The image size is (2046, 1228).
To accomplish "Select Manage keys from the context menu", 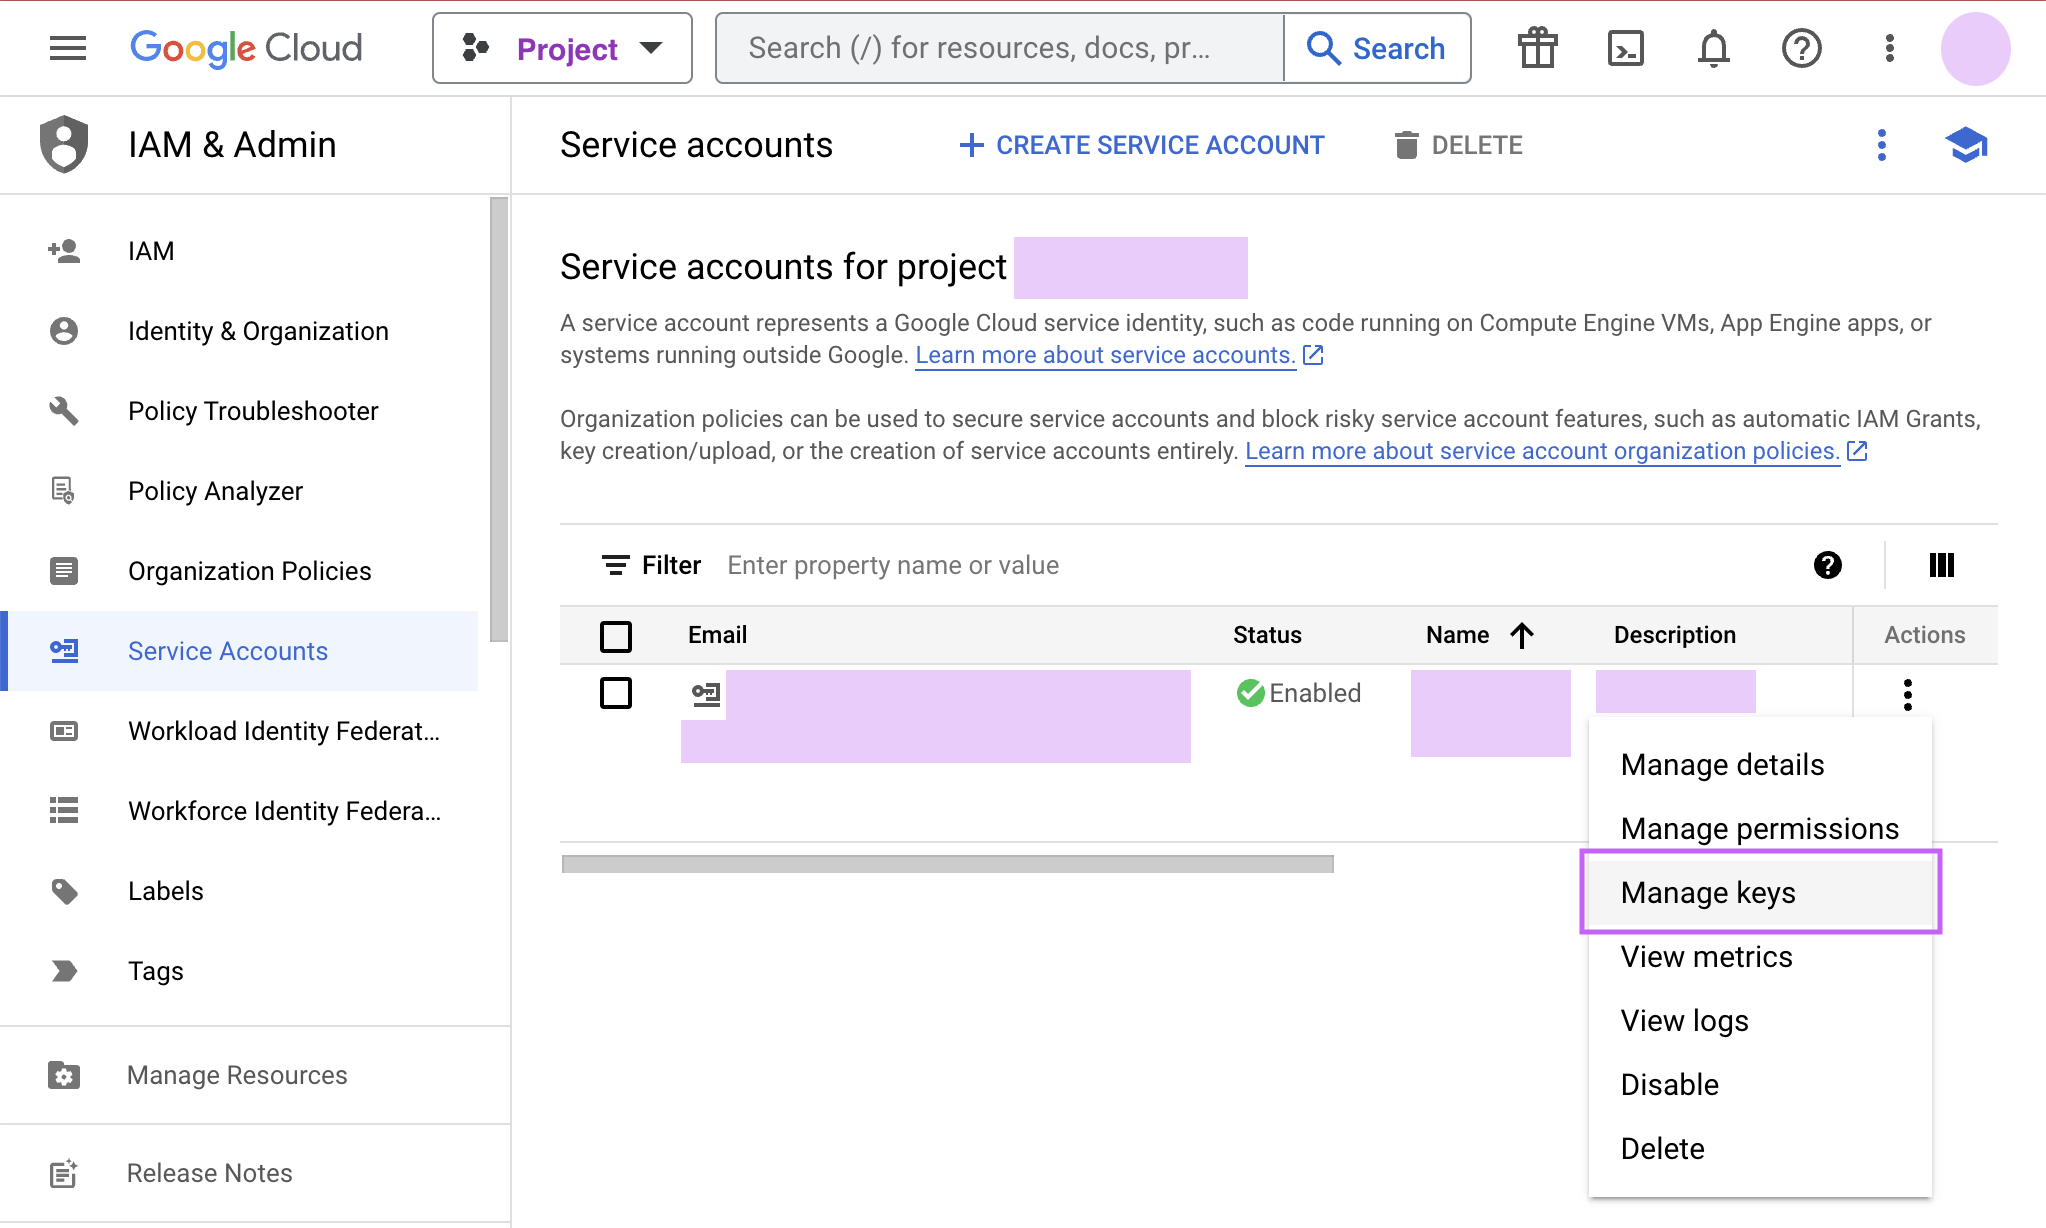I will click(1708, 892).
